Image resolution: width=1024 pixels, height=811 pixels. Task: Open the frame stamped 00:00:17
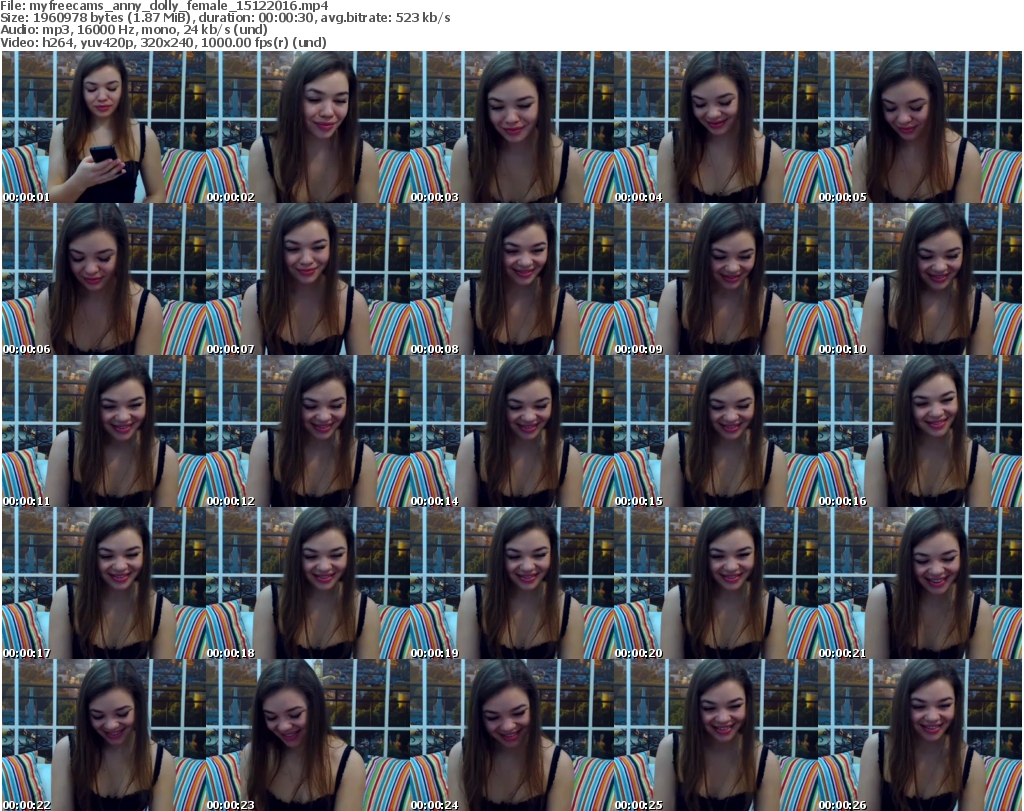pyautogui.click(x=103, y=584)
